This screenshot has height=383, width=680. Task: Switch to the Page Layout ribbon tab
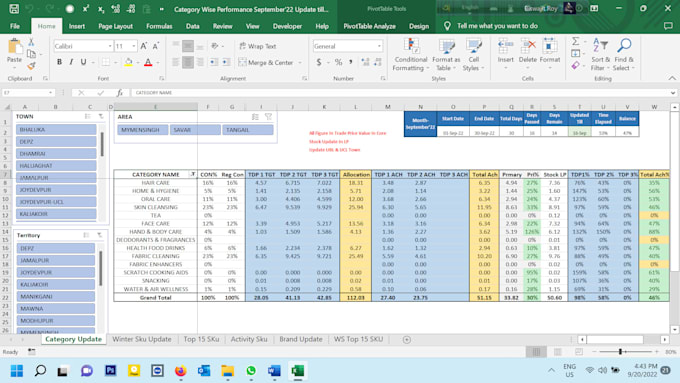pos(115,26)
